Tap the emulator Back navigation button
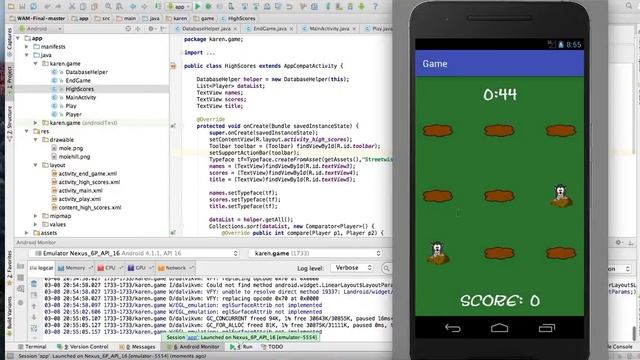Screen dimensions: 640x360 (x=453, y=328)
